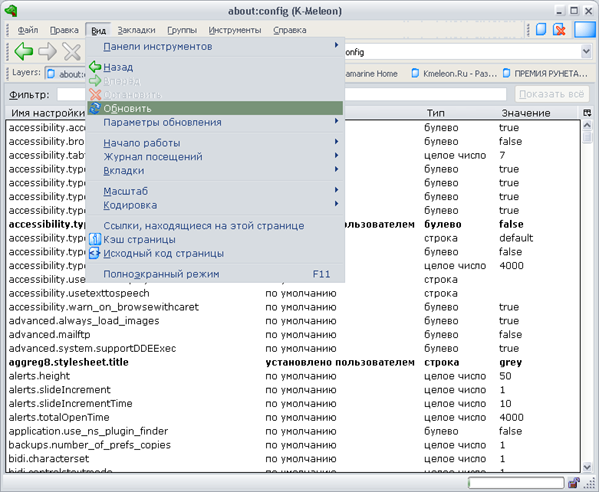Choose Полноэкранный режим menu entry
This screenshot has width=599, height=492.
pyautogui.click(x=215, y=274)
